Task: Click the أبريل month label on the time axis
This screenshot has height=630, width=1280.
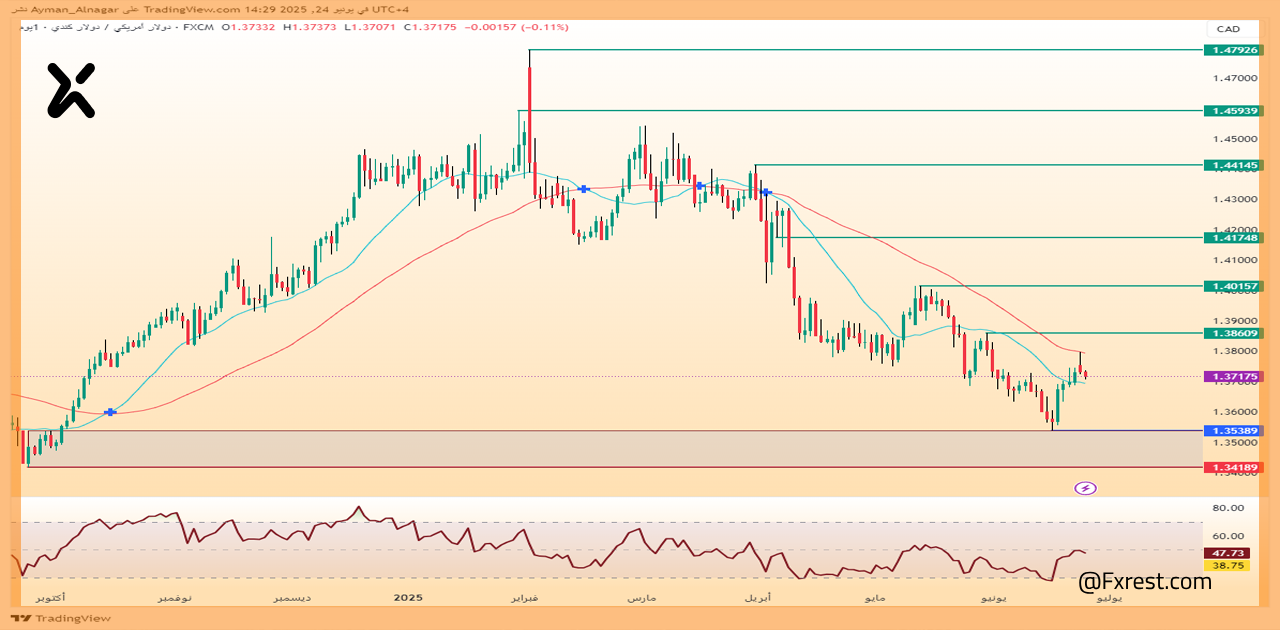Action: click(x=758, y=598)
